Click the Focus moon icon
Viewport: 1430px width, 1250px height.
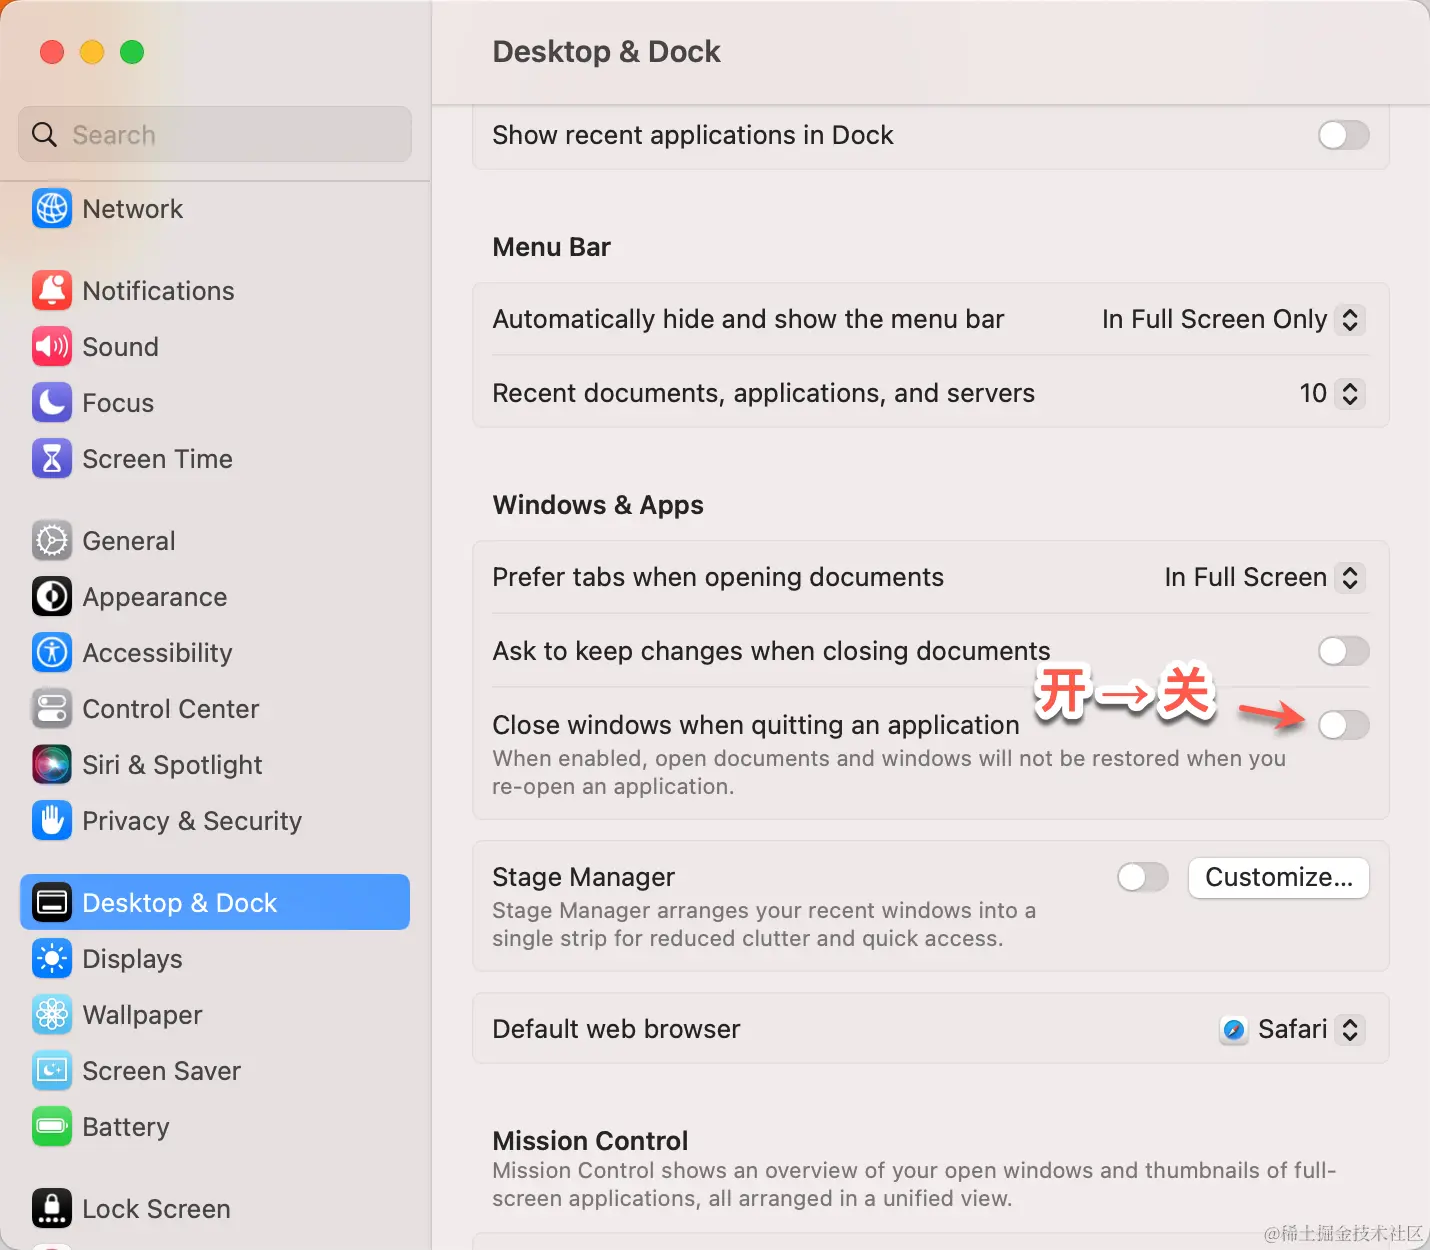click(52, 403)
